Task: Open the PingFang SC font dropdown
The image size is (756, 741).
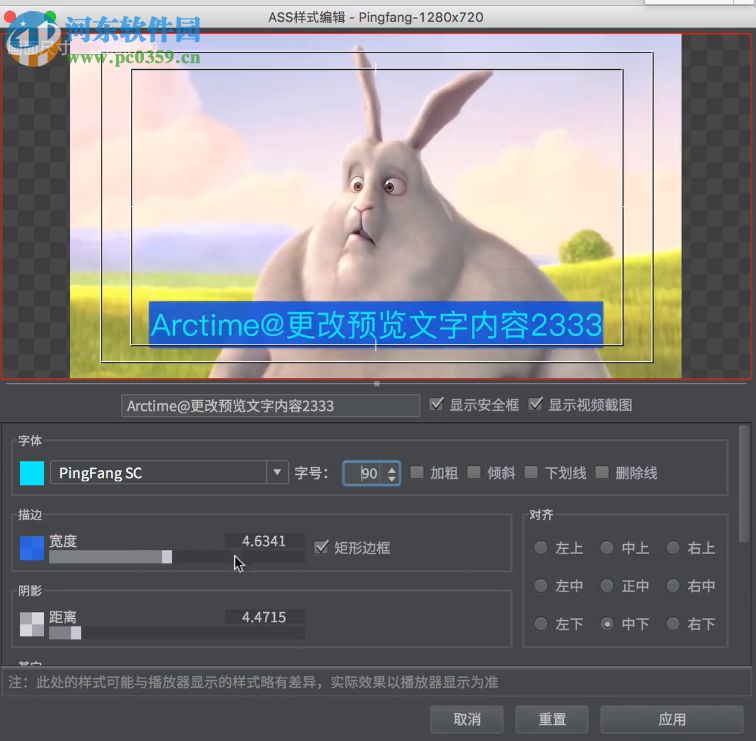Action: click(169, 473)
